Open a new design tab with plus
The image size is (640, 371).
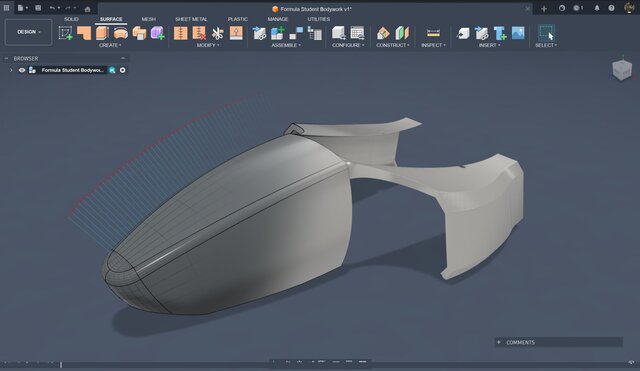[544, 9]
